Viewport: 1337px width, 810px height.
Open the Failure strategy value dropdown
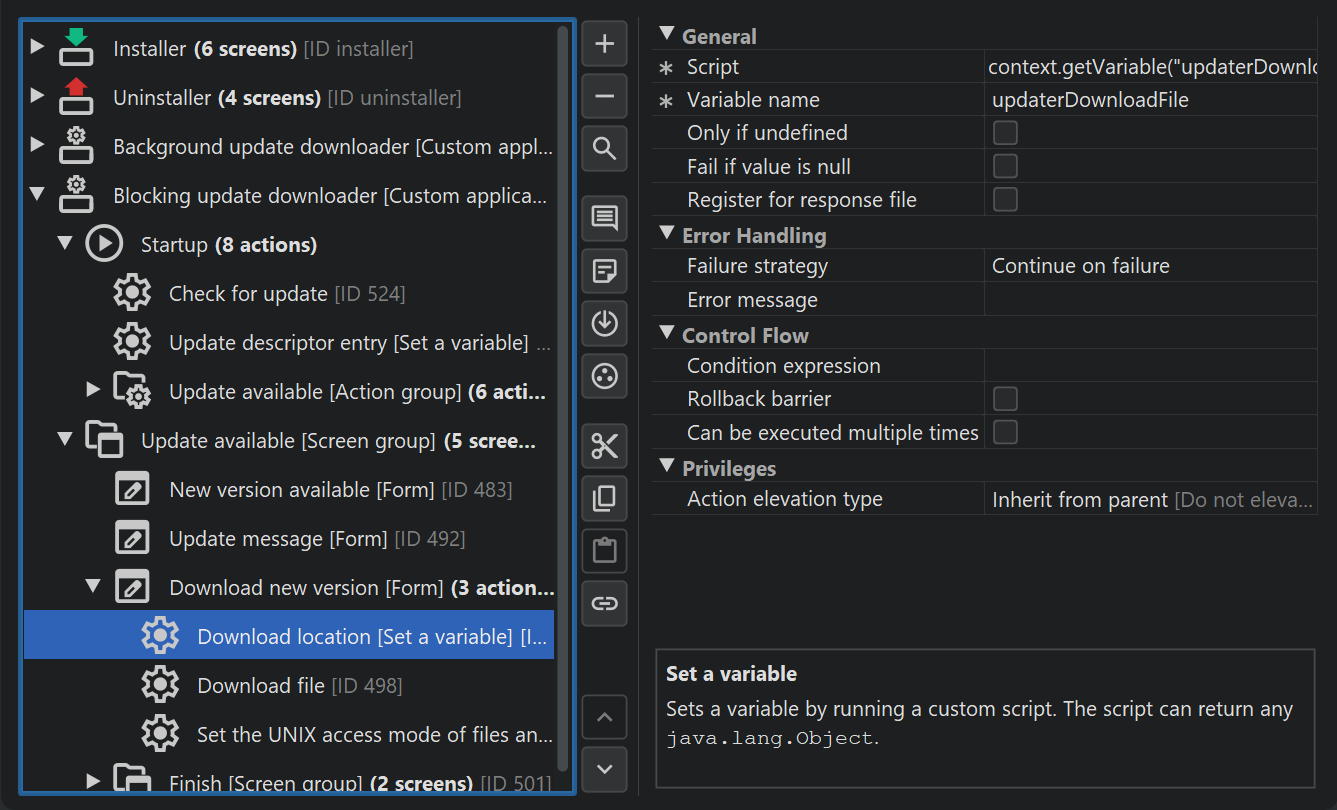coord(1150,266)
